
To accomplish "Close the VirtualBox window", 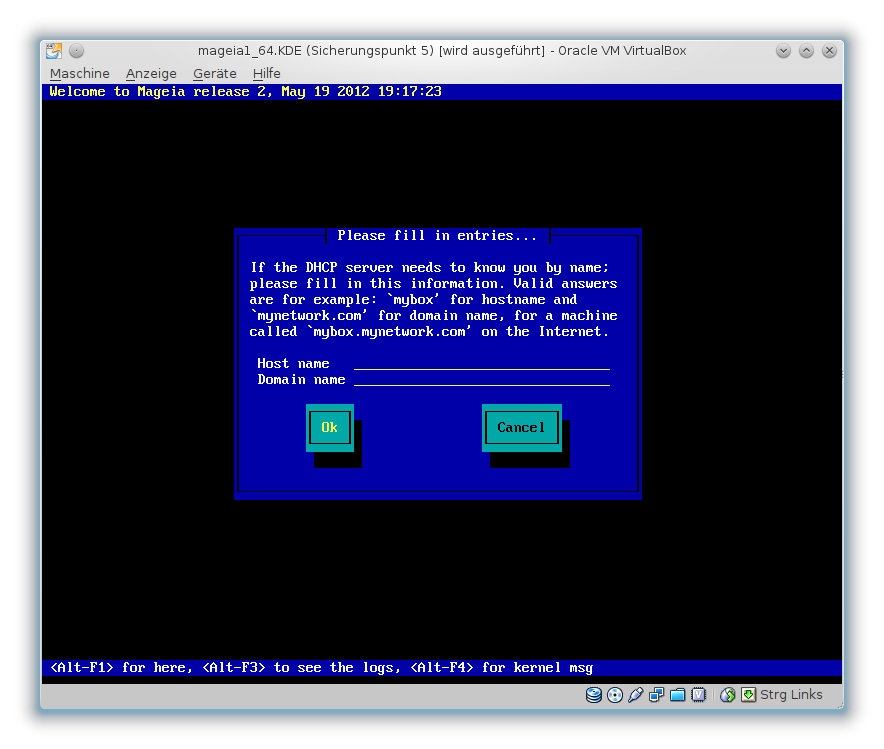I will [x=828, y=51].
